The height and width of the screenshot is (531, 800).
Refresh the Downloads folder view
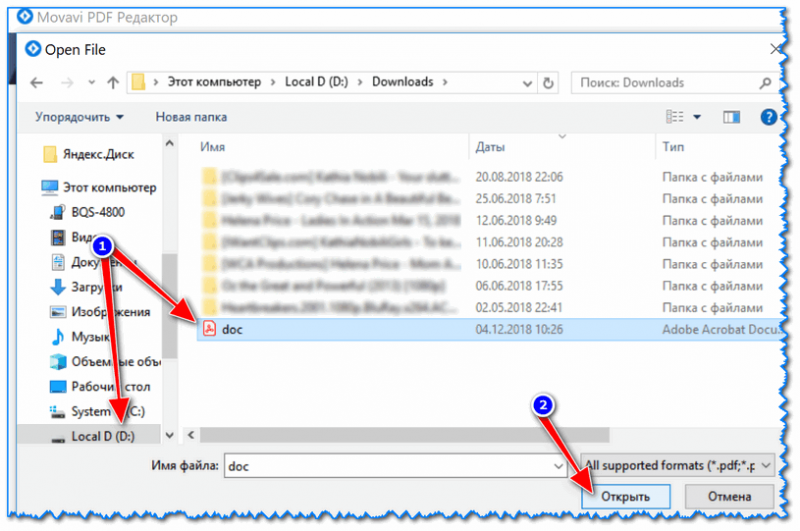click(548, 83)
